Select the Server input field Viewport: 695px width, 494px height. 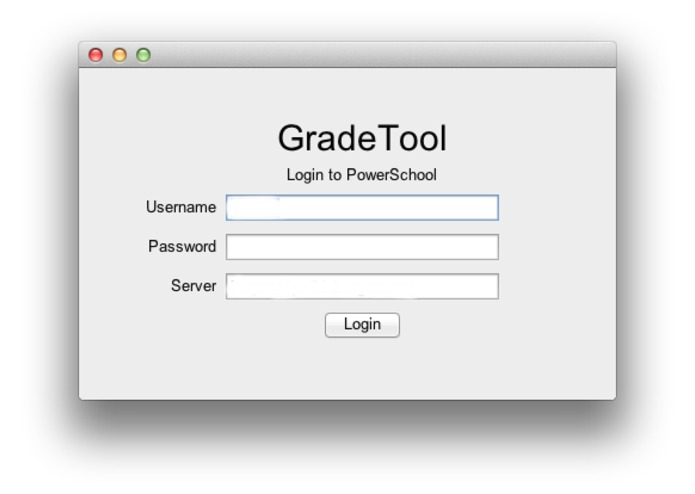[362, 286]
